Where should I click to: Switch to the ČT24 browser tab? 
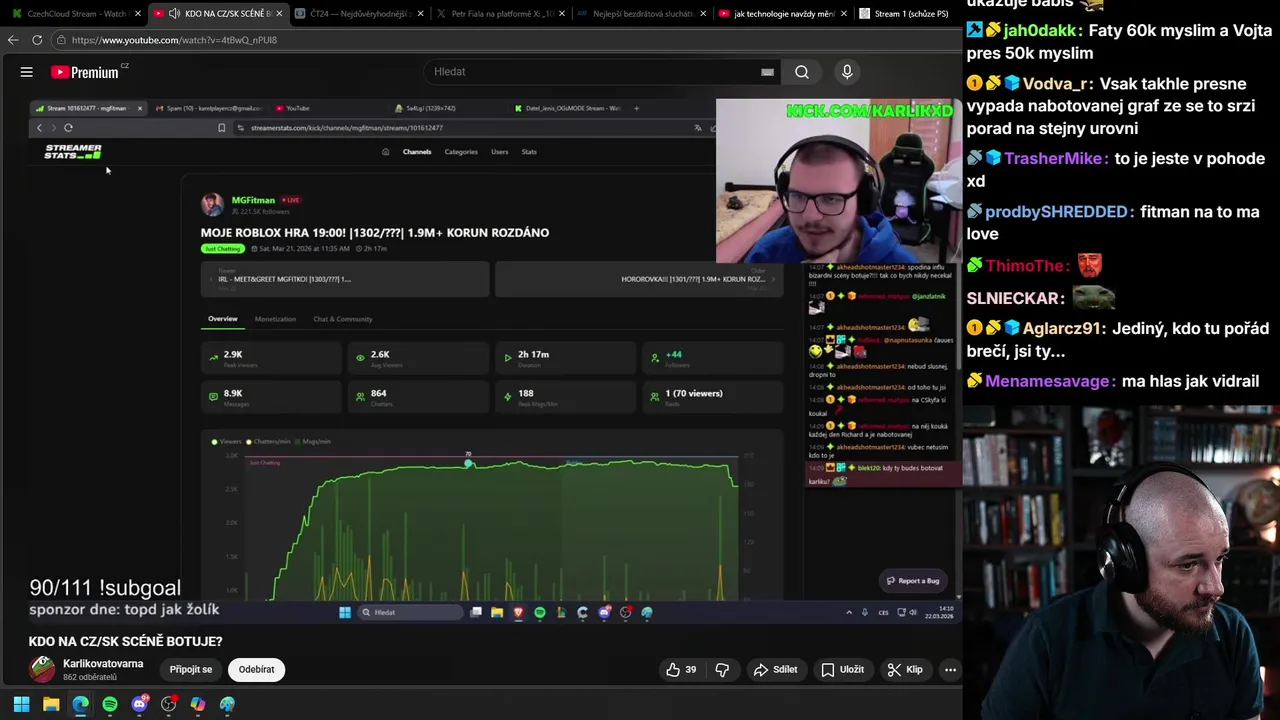pos(358,14)
